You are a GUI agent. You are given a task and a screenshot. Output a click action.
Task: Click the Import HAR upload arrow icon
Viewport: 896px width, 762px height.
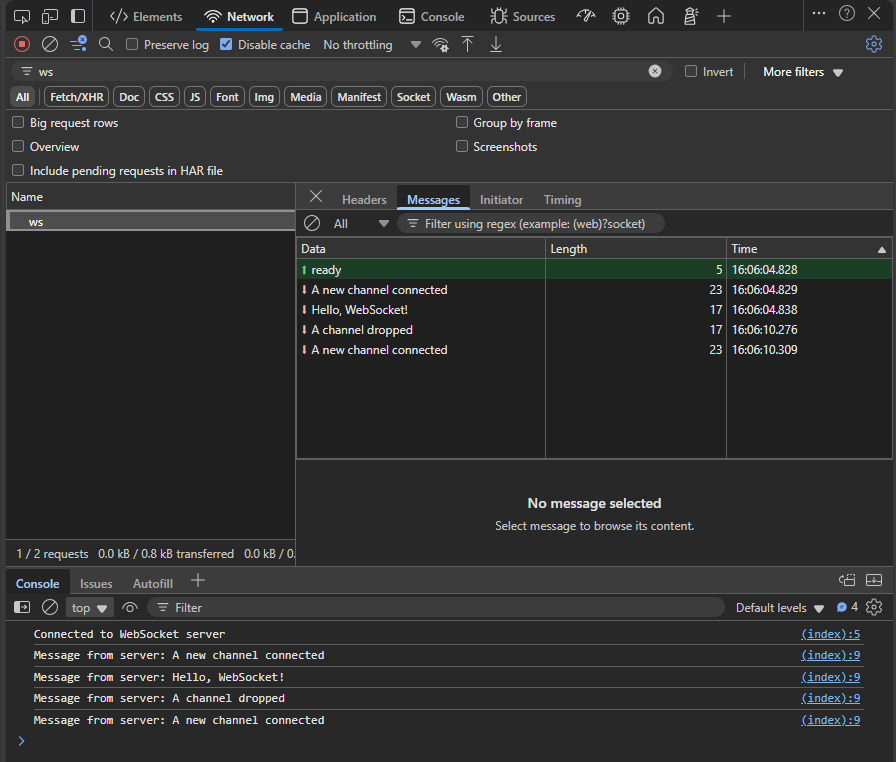pos(467,44)
